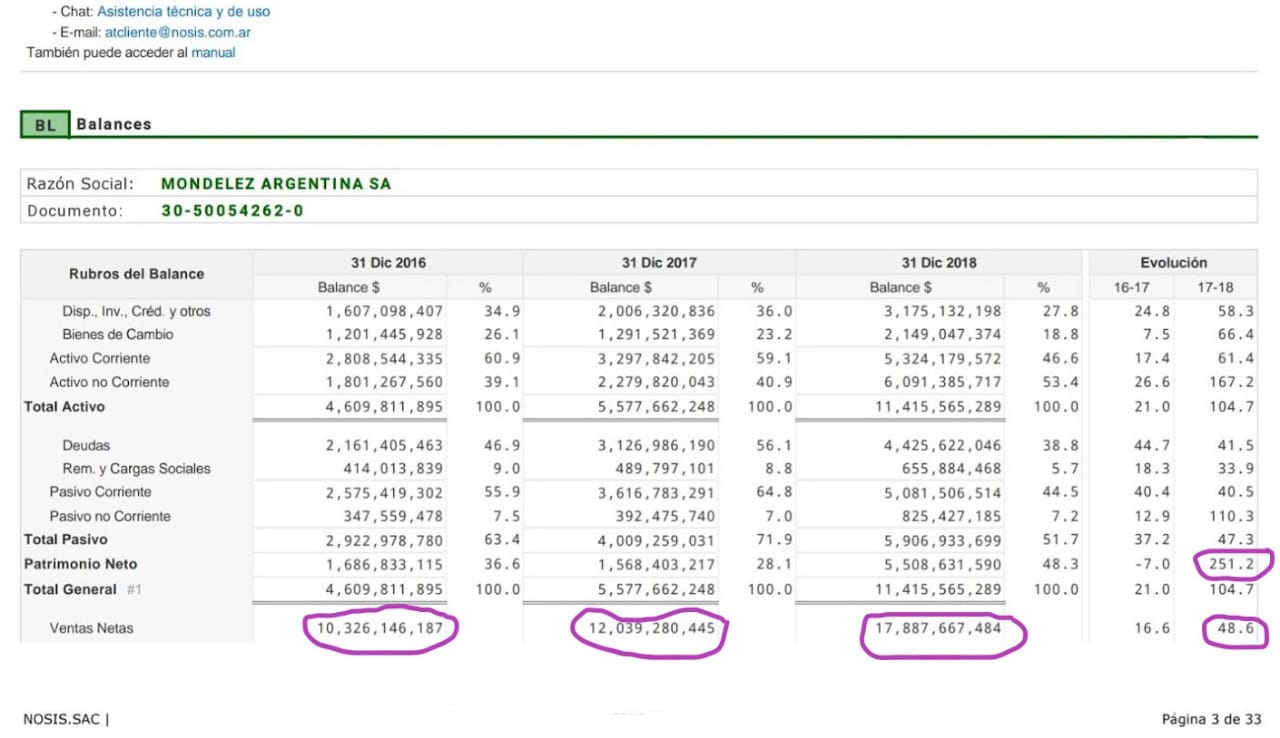Click the 2016 Disp., Inv. value 1,607,098,407
This screenshot has height=738, width=1280.
(x=384, y=311)
